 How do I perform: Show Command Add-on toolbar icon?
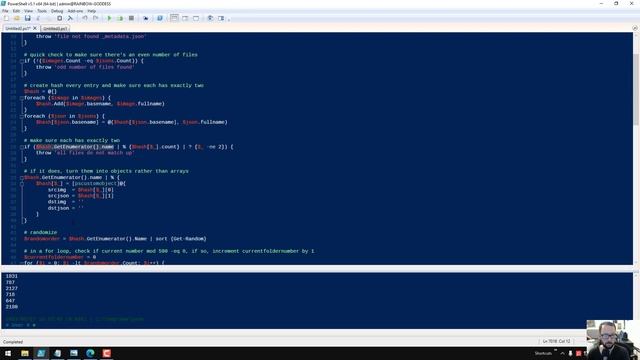coord(221,18)
